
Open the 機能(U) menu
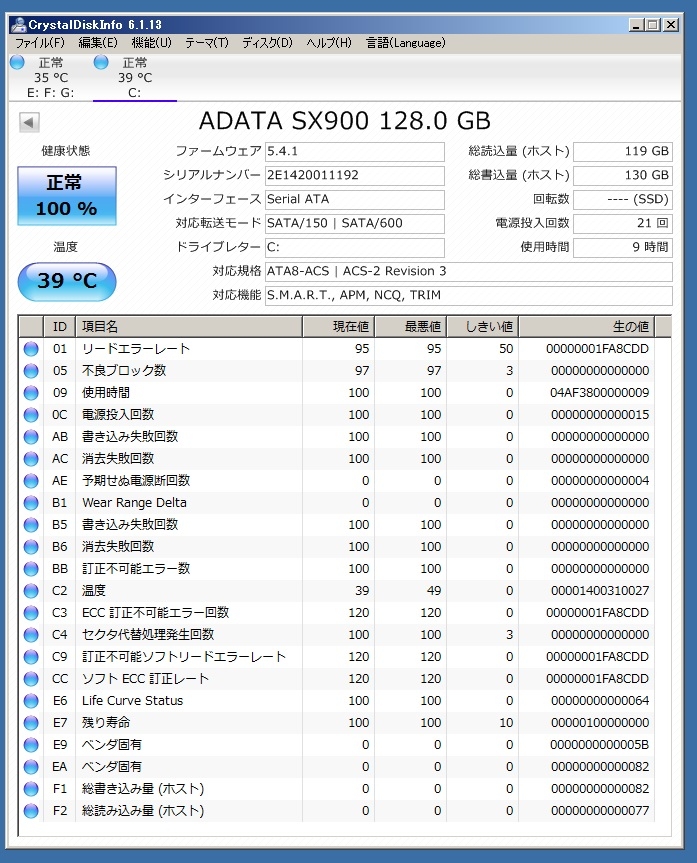(152, 43)
